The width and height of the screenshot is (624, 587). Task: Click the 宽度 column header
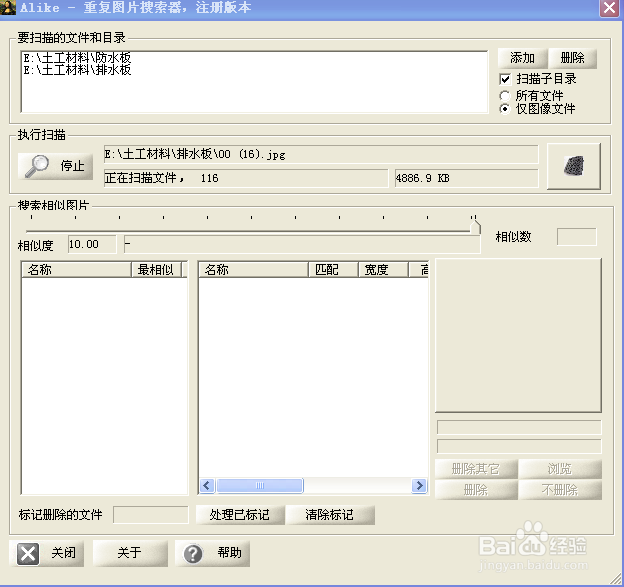pyautogui.click(x=383, y=270)
